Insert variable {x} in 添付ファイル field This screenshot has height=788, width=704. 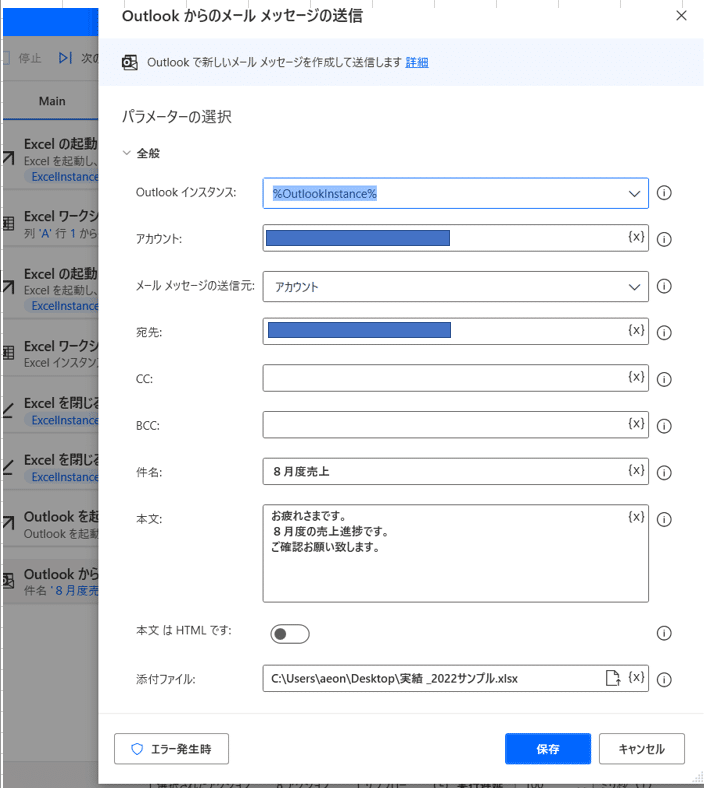(x=636, y=677)
